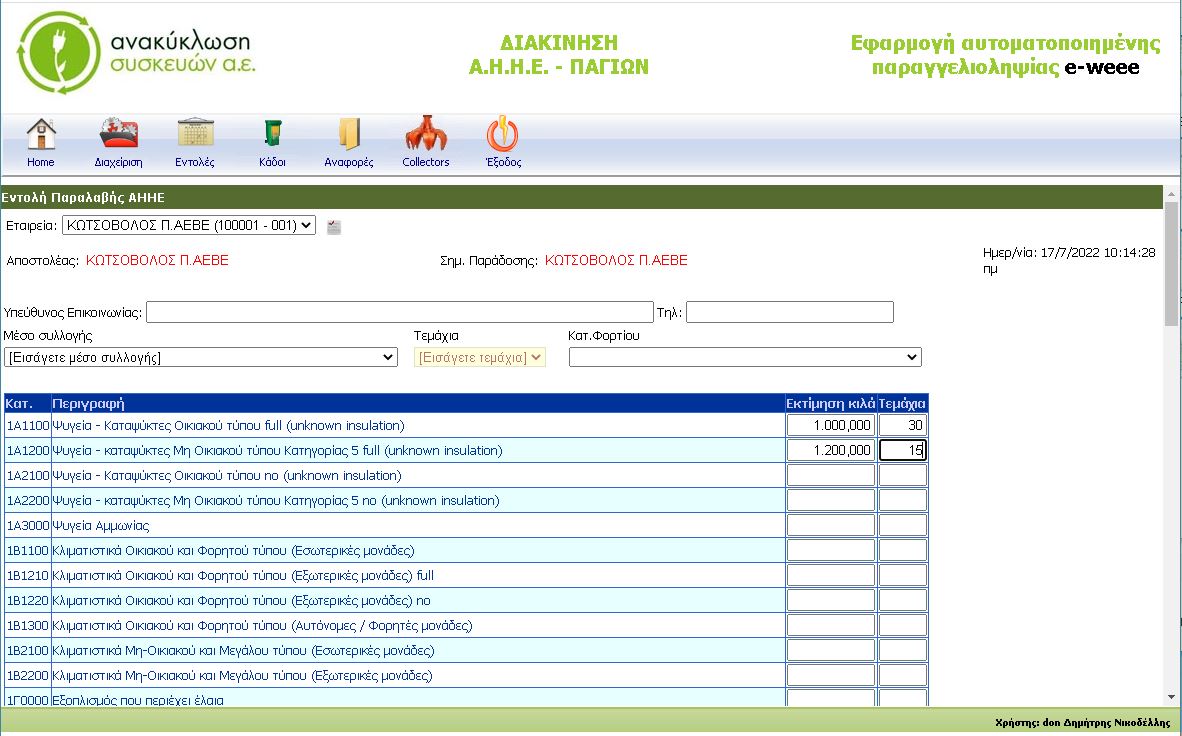
Task: Click Τεμάχια field for 1B1300 row
Action: tap(902, 624)
